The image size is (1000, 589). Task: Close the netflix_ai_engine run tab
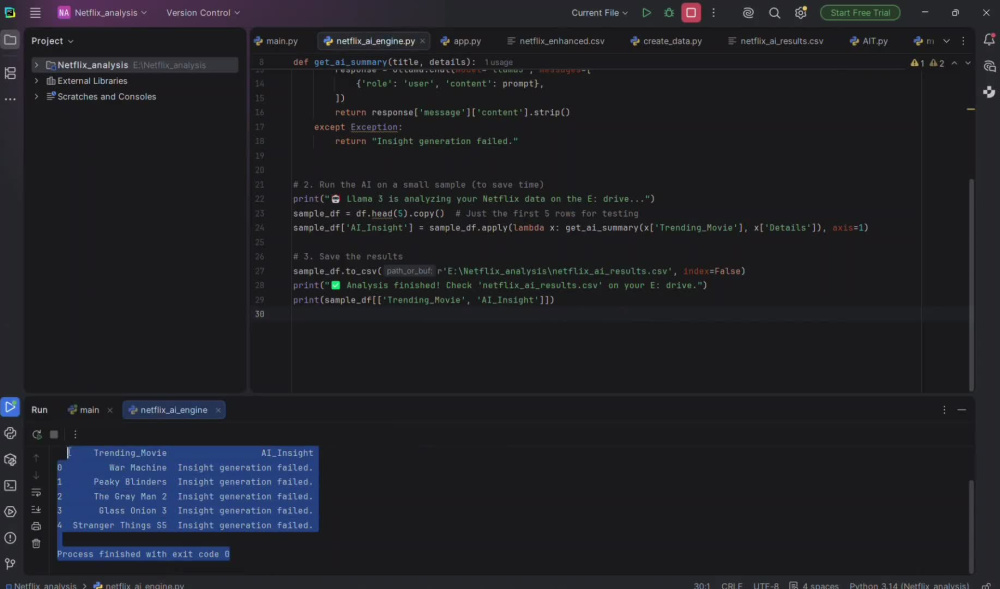tap(218, 410)
